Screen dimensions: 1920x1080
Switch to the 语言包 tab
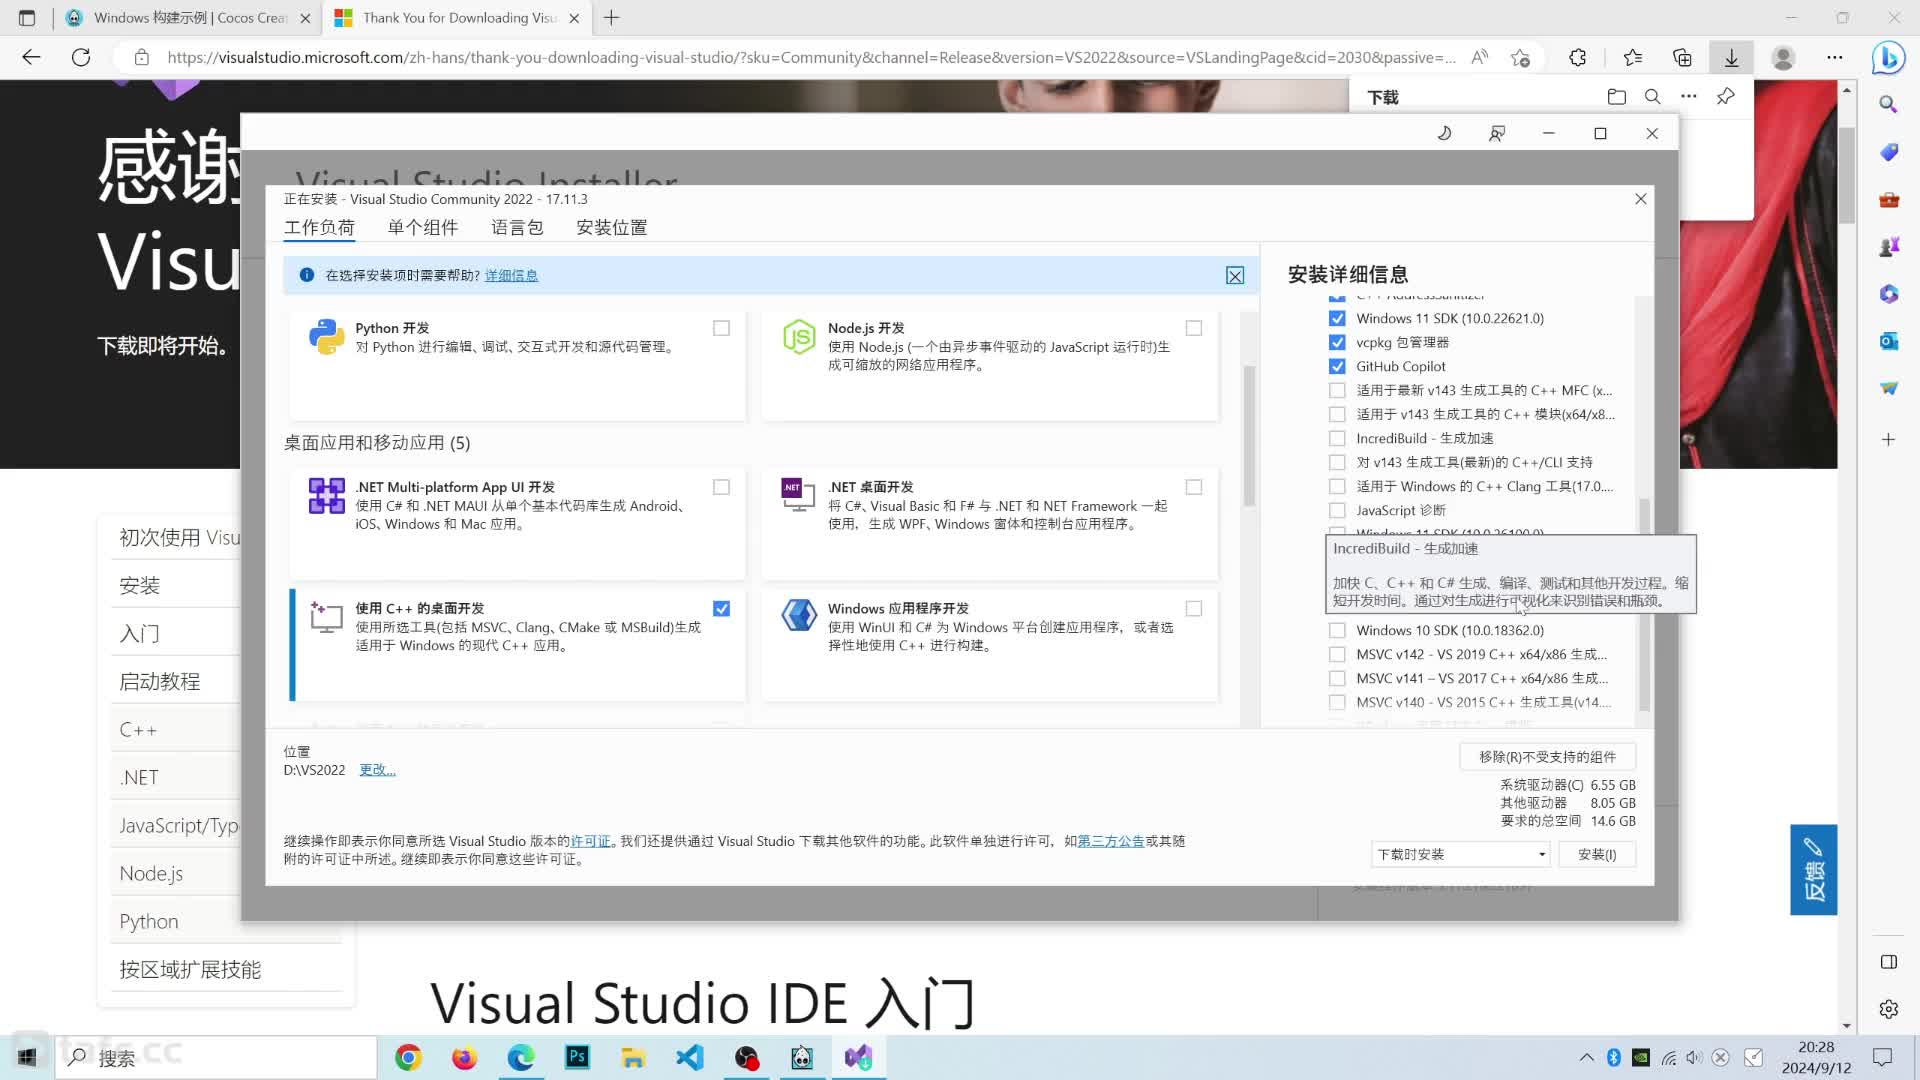click(517, 228)
